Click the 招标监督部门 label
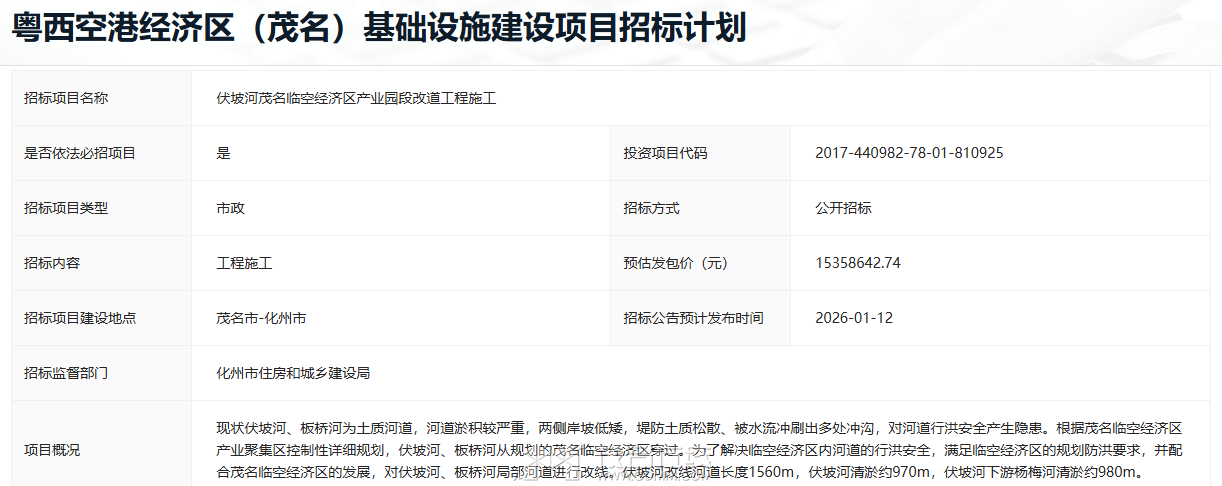Viewport: 1222px width, 486px height. coord(66,373)
